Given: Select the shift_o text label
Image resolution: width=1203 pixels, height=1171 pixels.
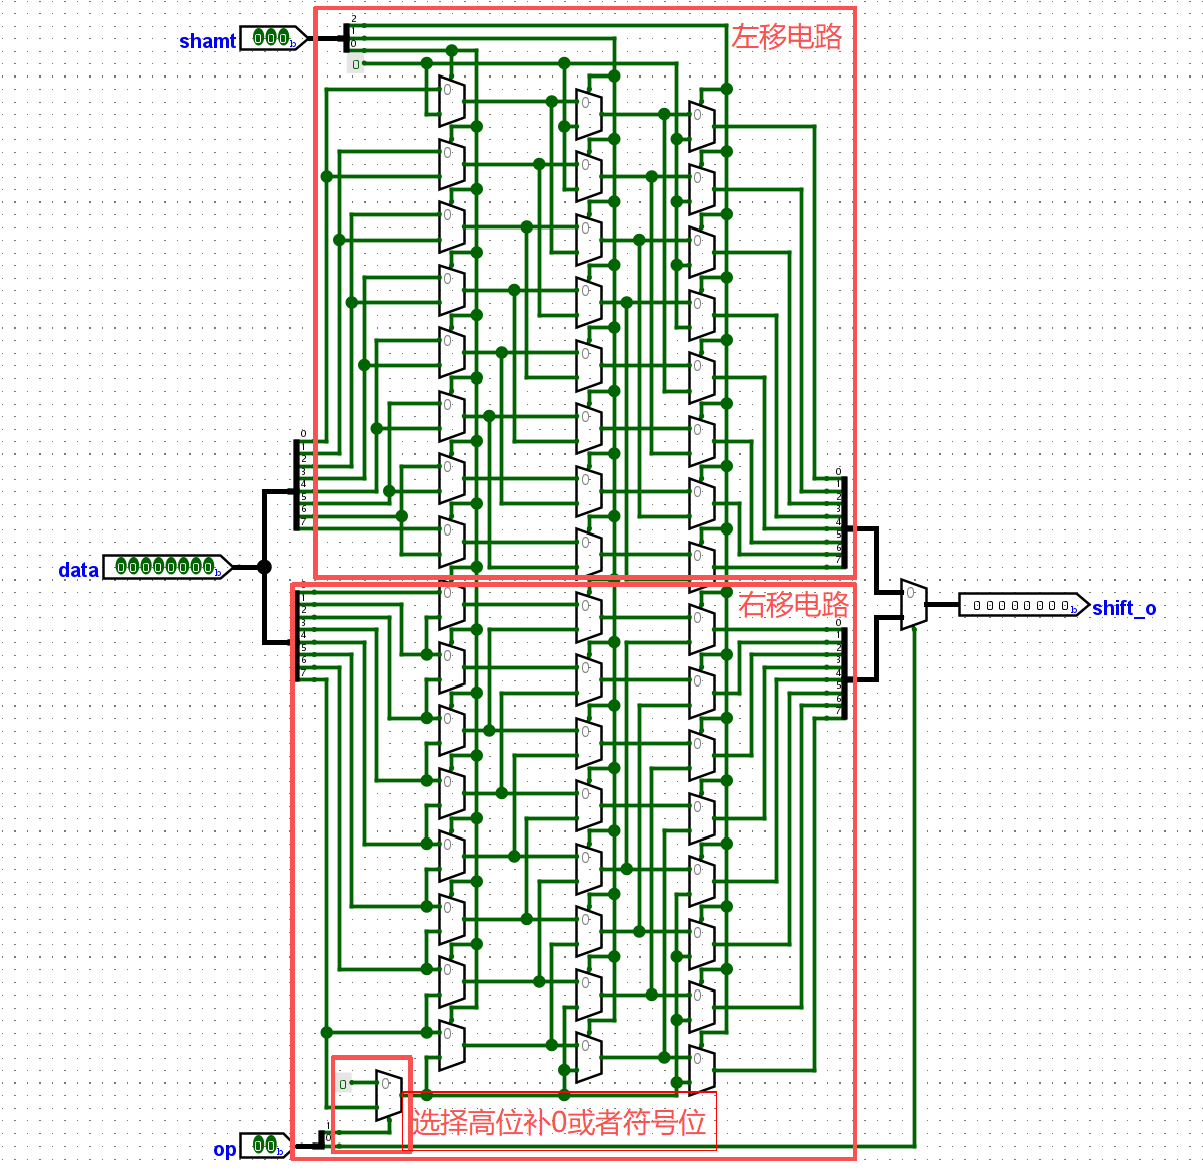Looking at the screenshot, I should (1124, 608).
